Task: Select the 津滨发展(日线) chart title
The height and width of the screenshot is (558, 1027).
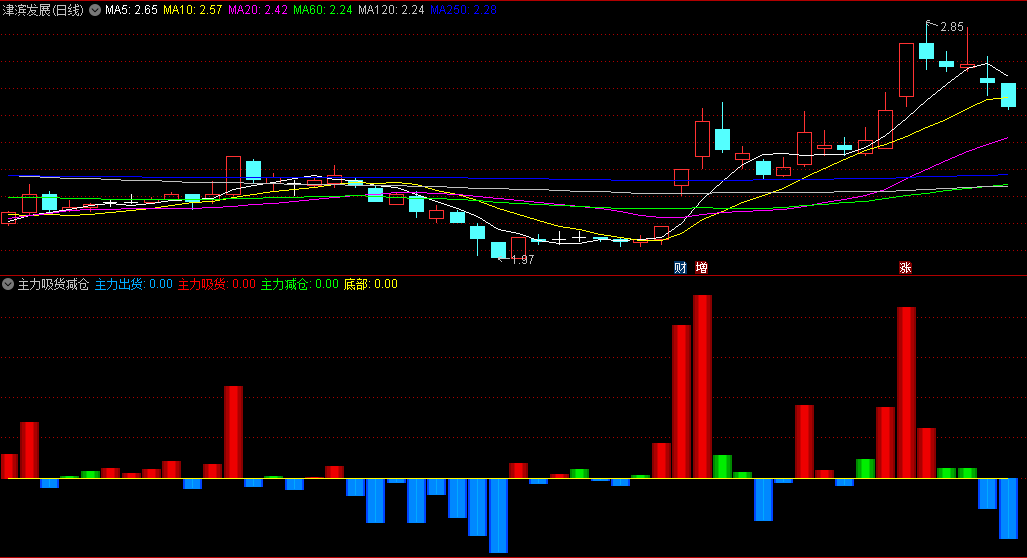Action: 43,10
